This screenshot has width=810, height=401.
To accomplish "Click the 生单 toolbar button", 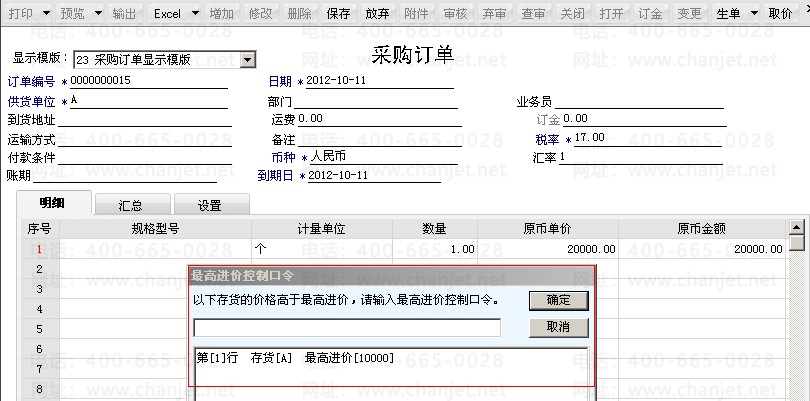I will coord(728,13).
